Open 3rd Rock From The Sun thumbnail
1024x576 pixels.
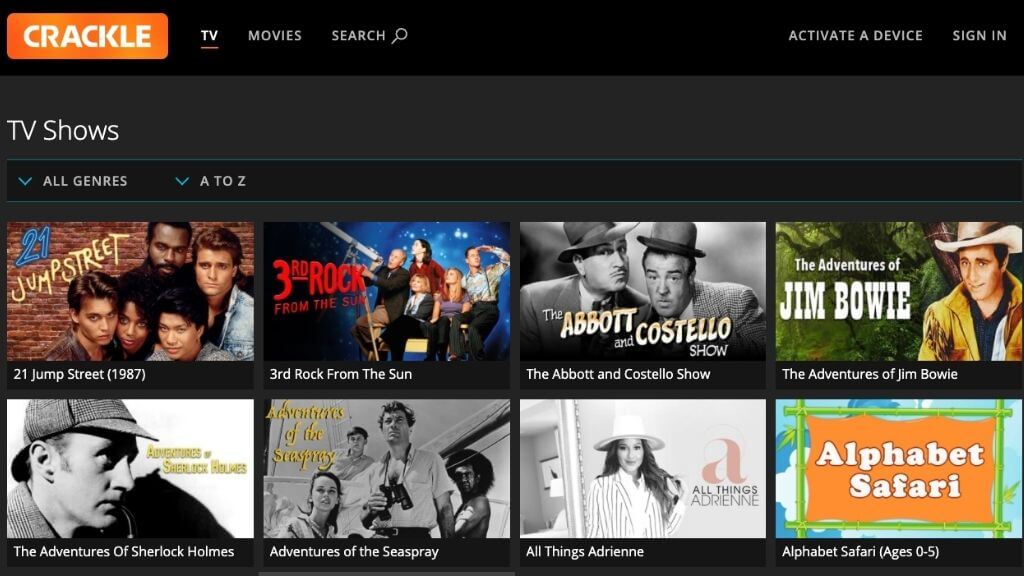[387, 291]
